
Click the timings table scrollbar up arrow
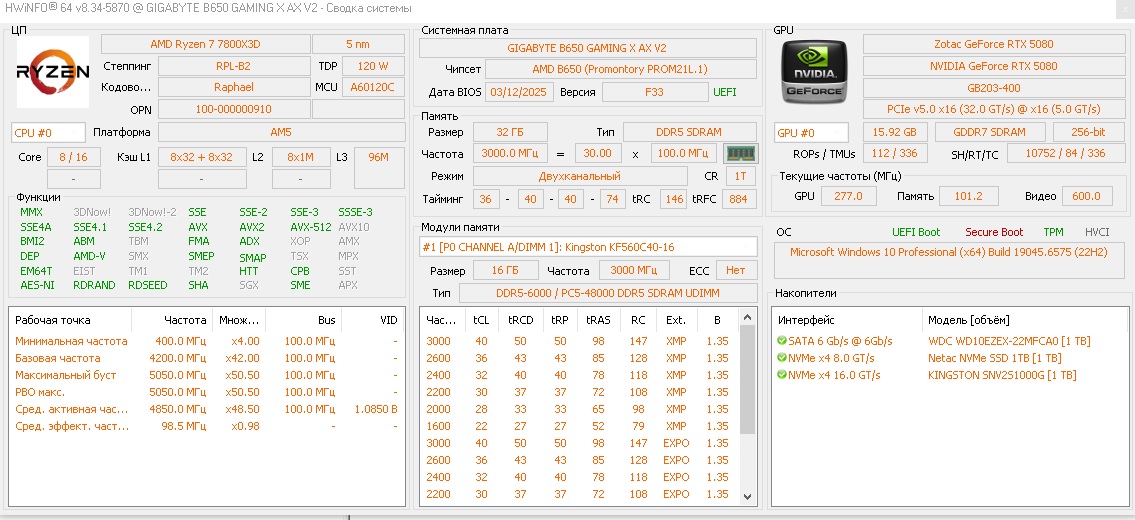pyautogui.click(x=748, y=318)
